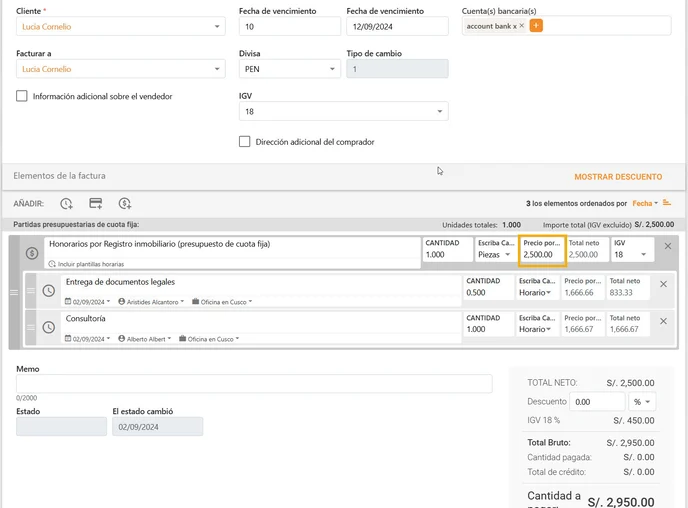
Task: Click El estado cambió date 02/09/2024
Action: click(x=158, y=426)
